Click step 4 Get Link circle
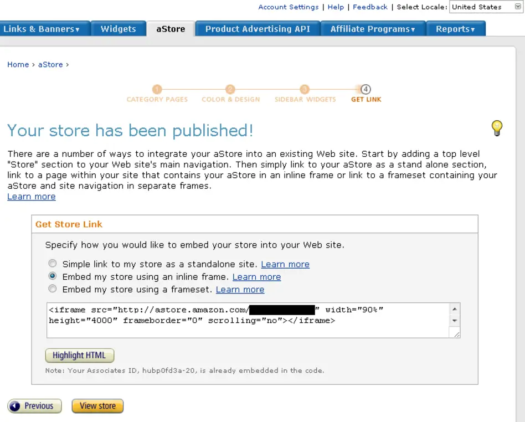The width and height of the screenshot is (525, 422). 366,89
